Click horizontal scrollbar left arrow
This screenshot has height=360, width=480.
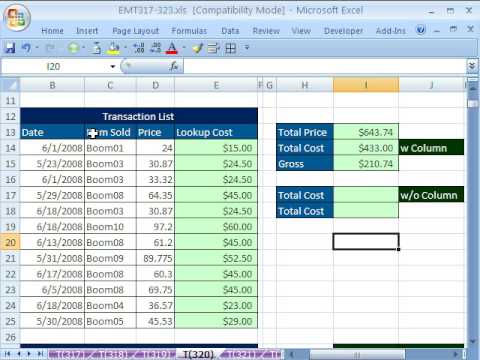point(291,354)
